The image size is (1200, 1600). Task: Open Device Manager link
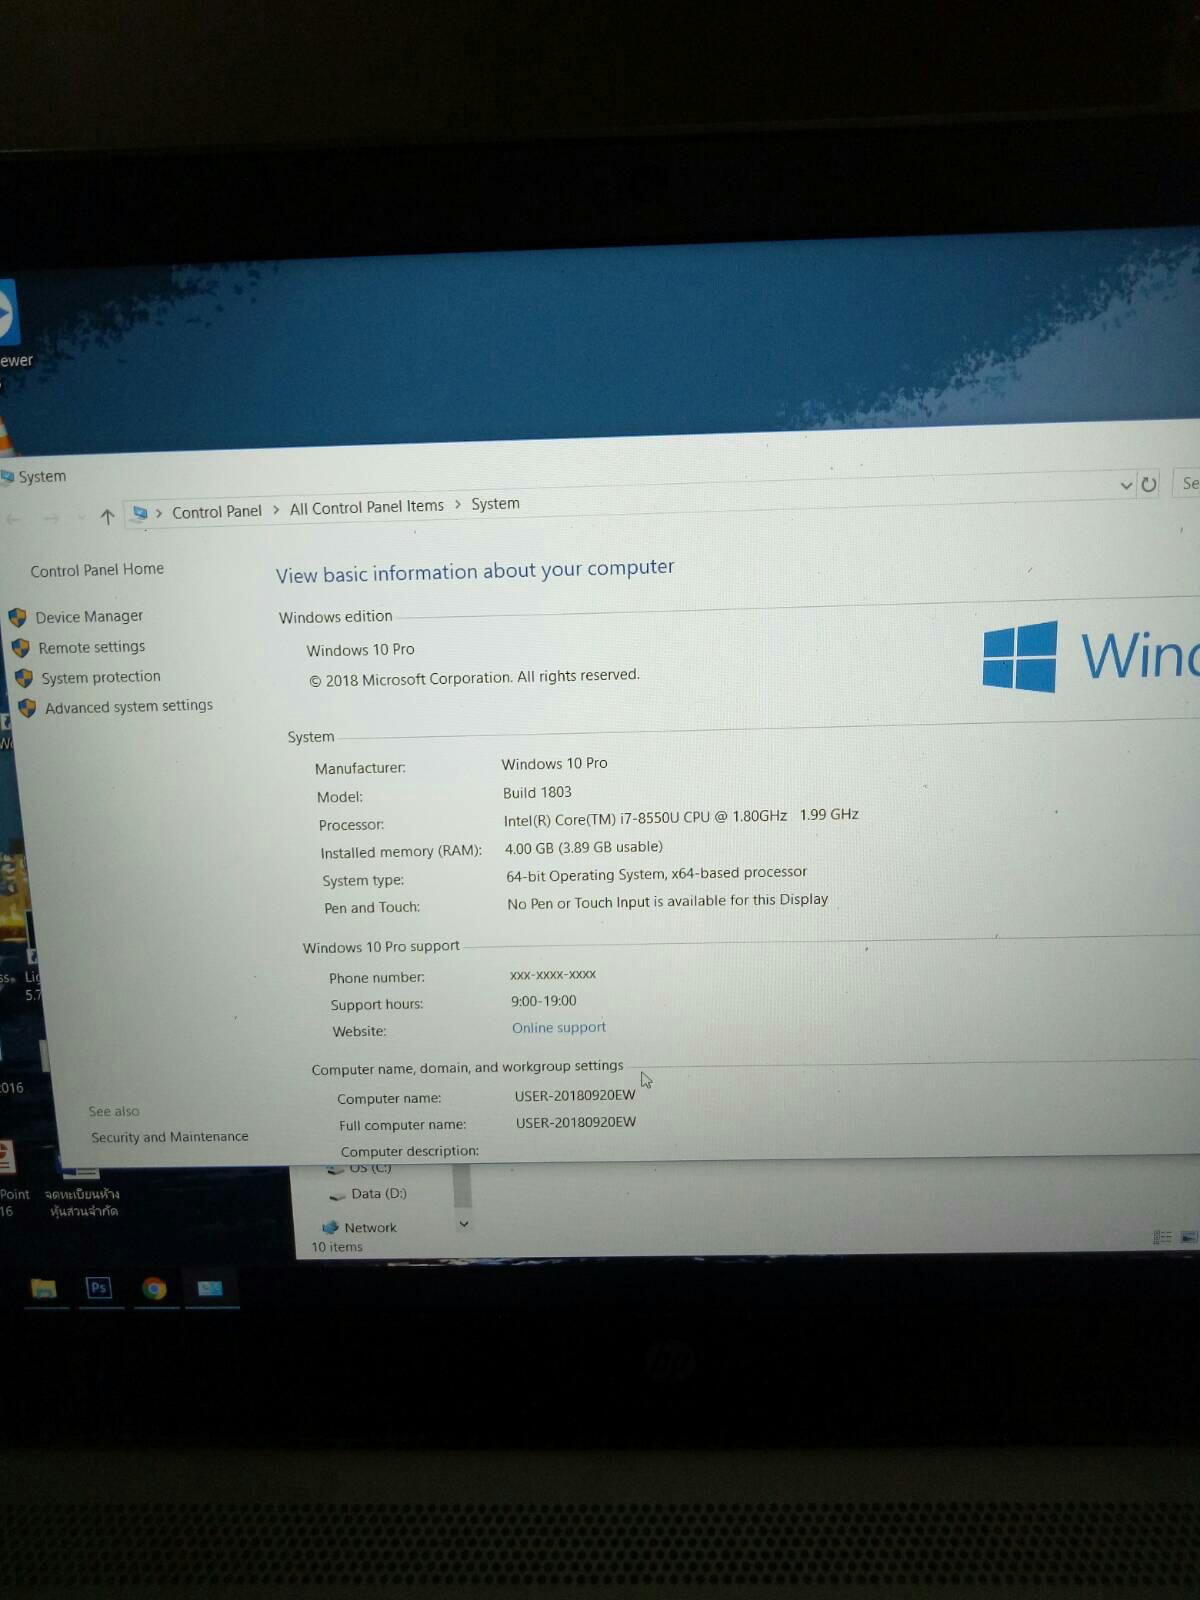click(x=89, y=617)
